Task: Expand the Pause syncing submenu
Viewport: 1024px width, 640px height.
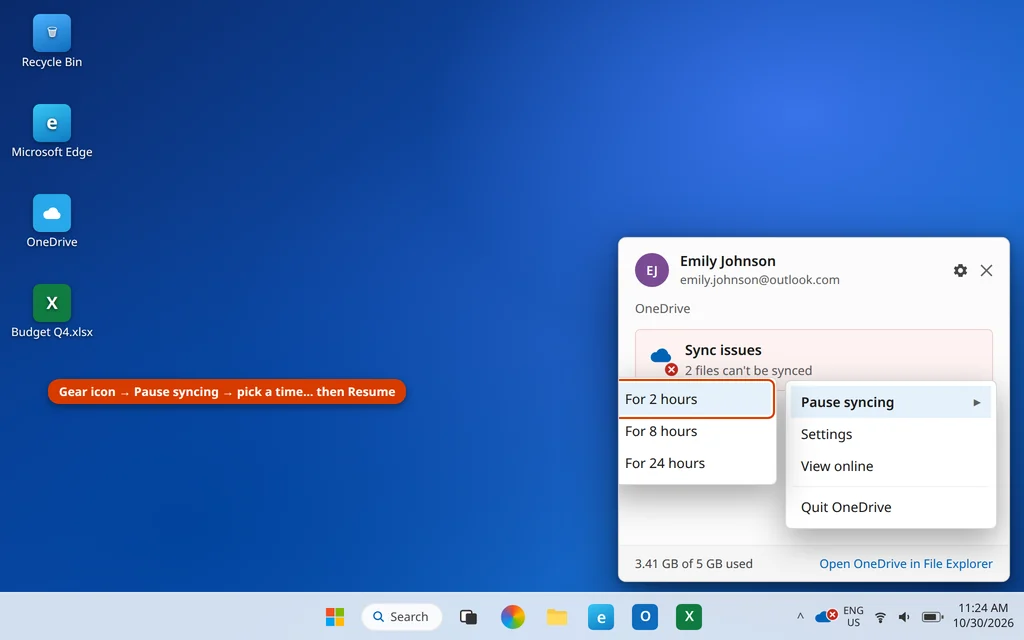Action: 891,402
